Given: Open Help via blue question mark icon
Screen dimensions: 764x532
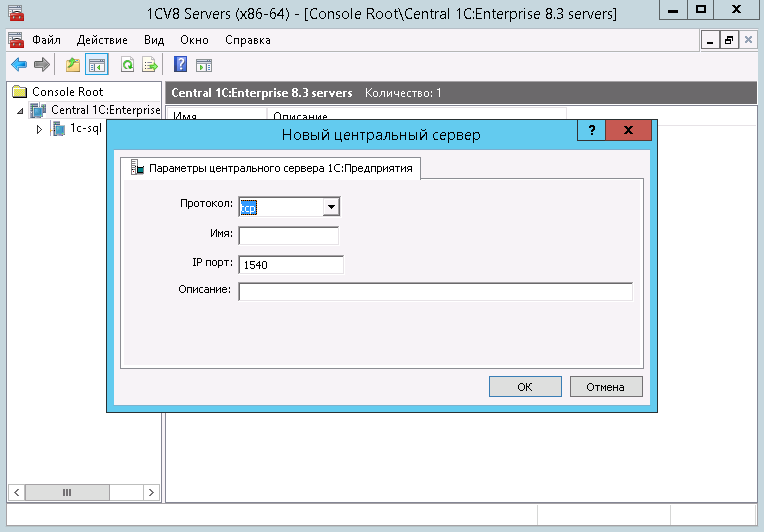Looking at the screenshot, I should [181, 65].
